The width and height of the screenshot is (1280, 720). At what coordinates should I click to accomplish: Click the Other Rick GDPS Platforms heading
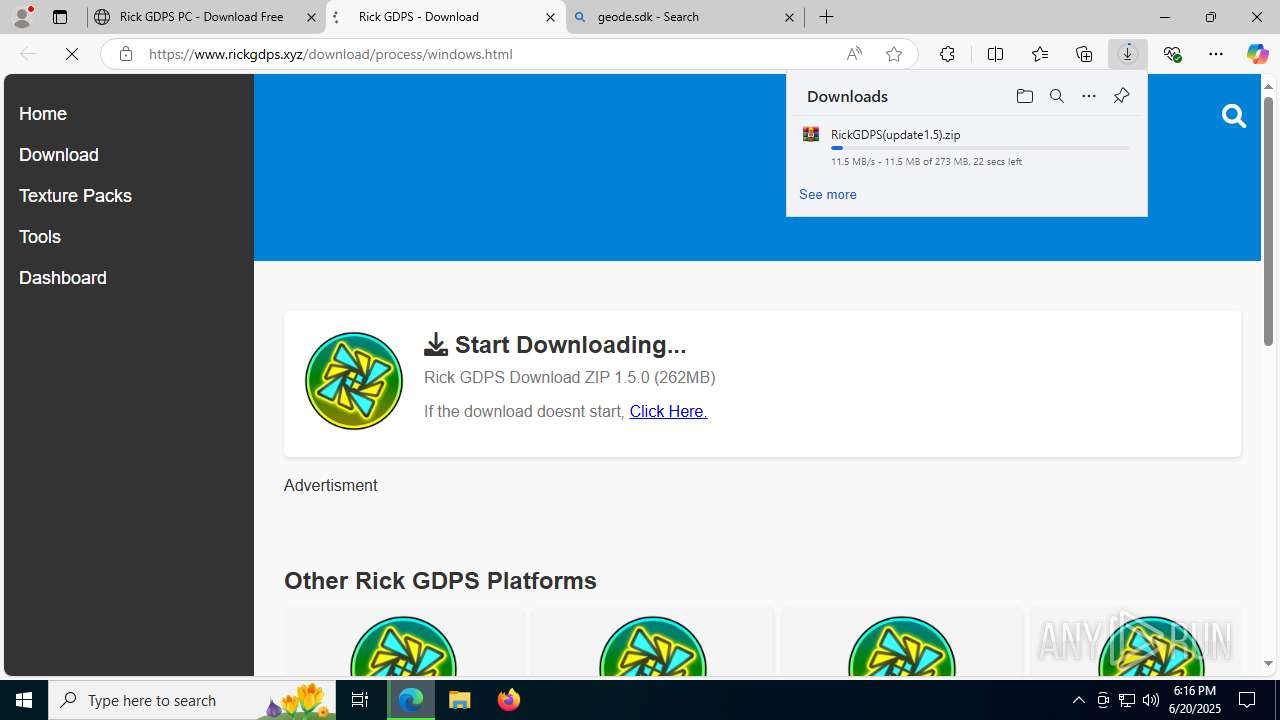440,580
